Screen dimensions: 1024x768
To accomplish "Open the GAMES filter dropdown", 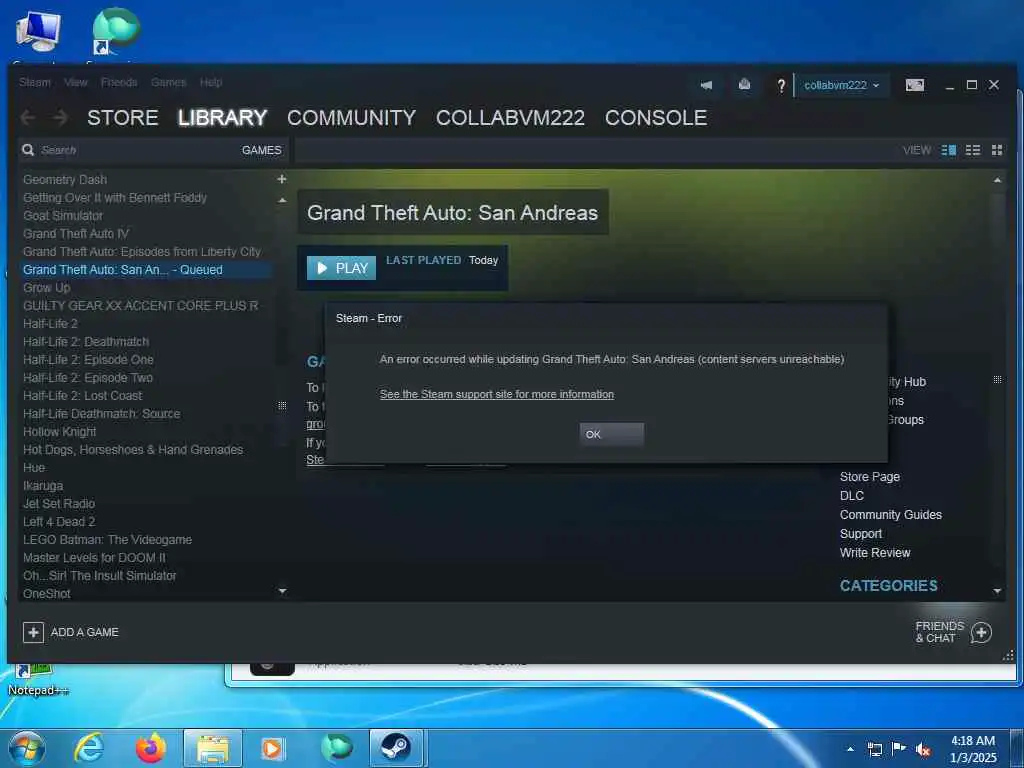I will coord(261,150).
